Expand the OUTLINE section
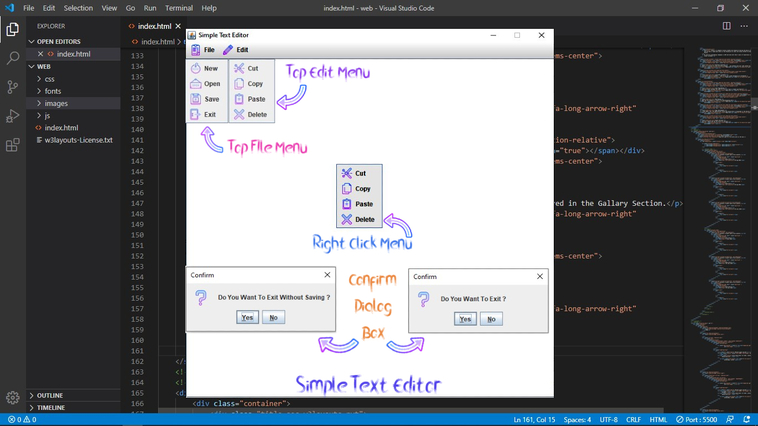The image size is (758, 426). click(50, 395)
